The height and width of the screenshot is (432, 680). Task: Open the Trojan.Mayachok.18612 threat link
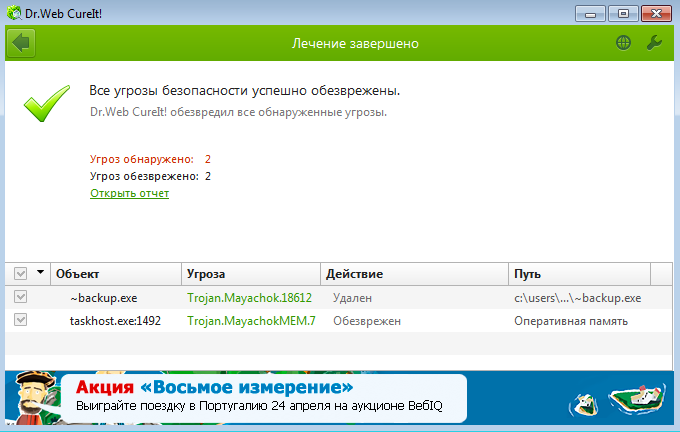tap(249, 298)
